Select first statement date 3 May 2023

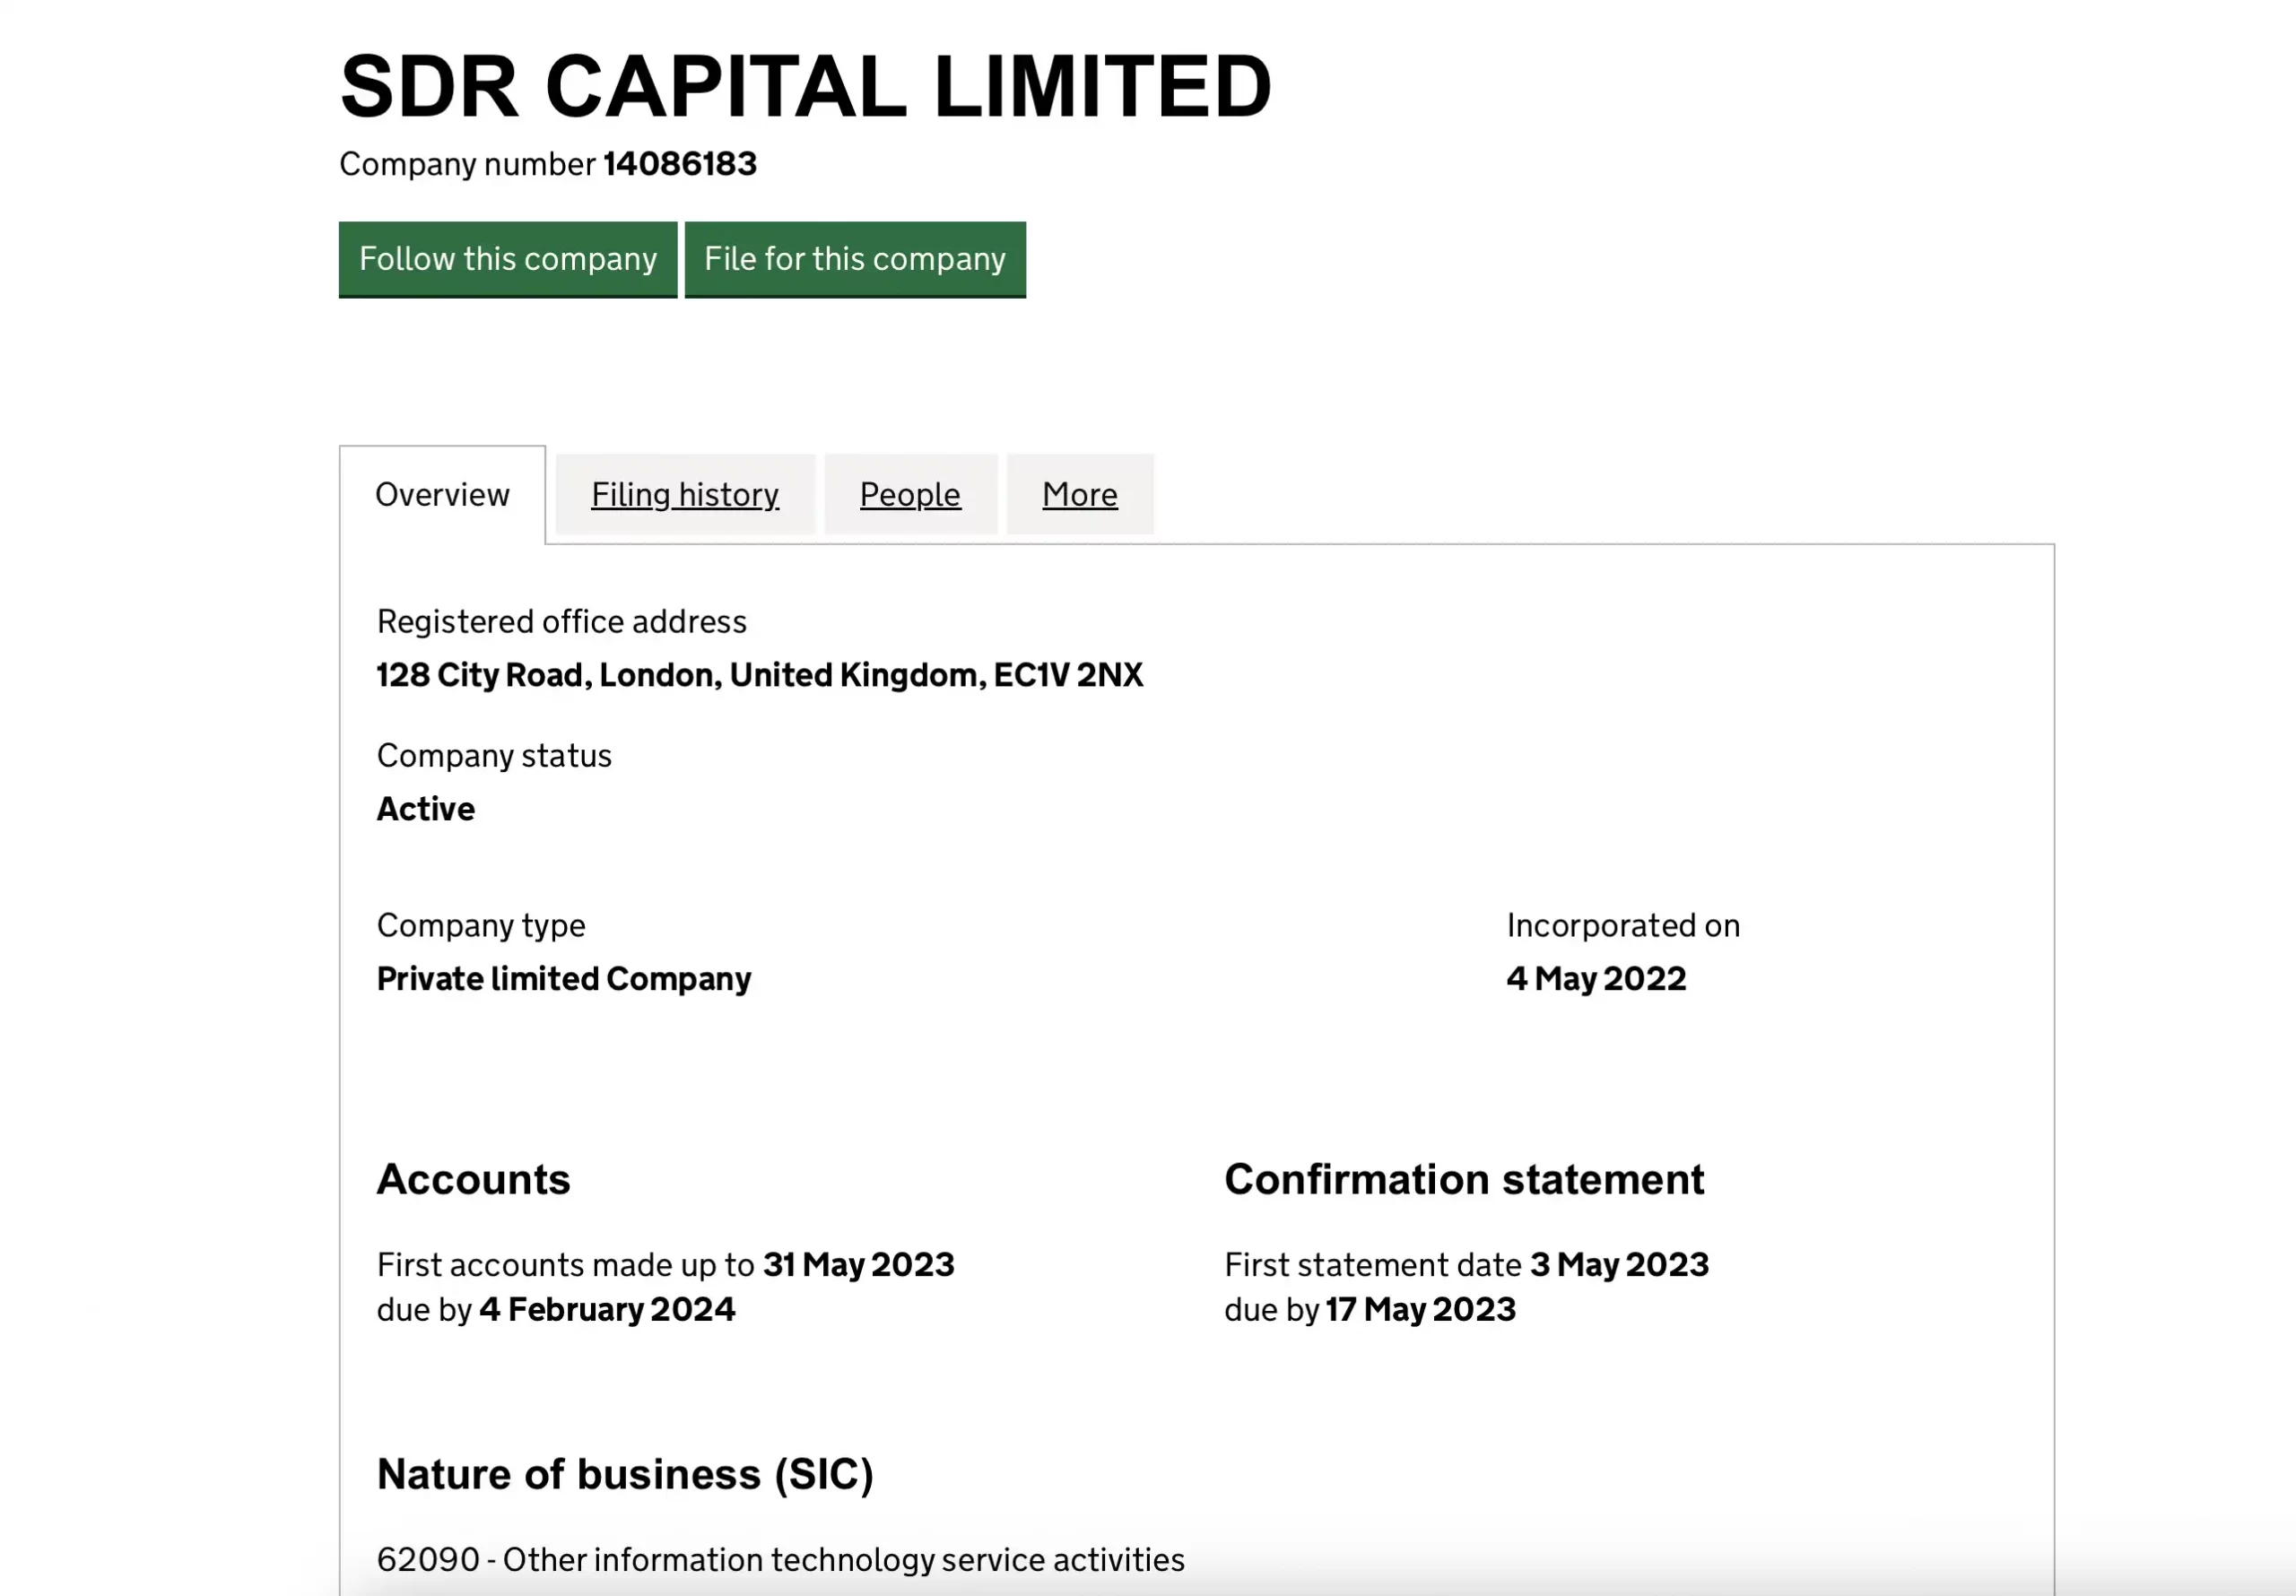(x=1620, y=1265)
